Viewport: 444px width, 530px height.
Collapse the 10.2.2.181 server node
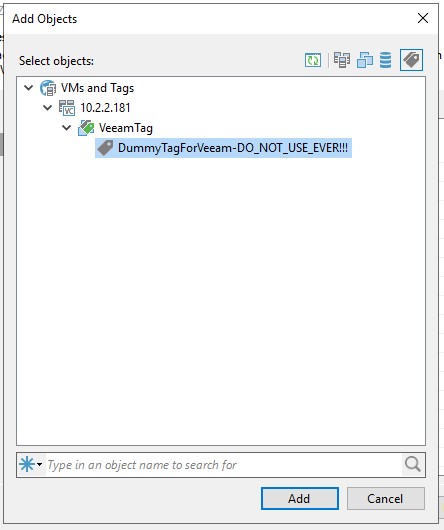48,108
